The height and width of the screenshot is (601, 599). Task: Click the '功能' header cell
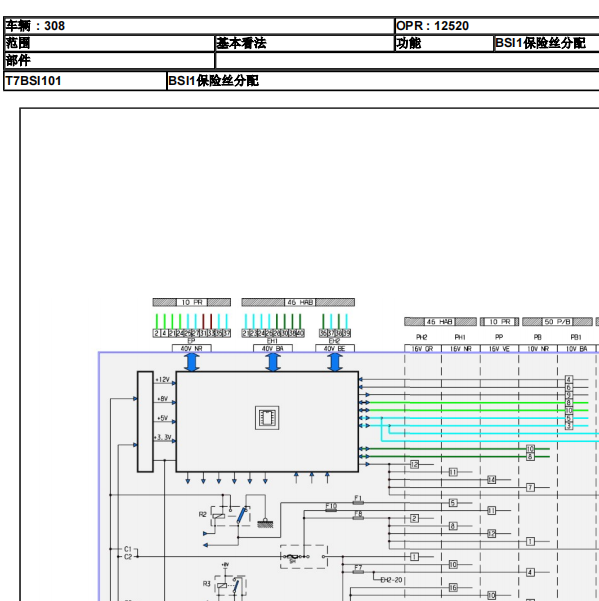[444, 43]
